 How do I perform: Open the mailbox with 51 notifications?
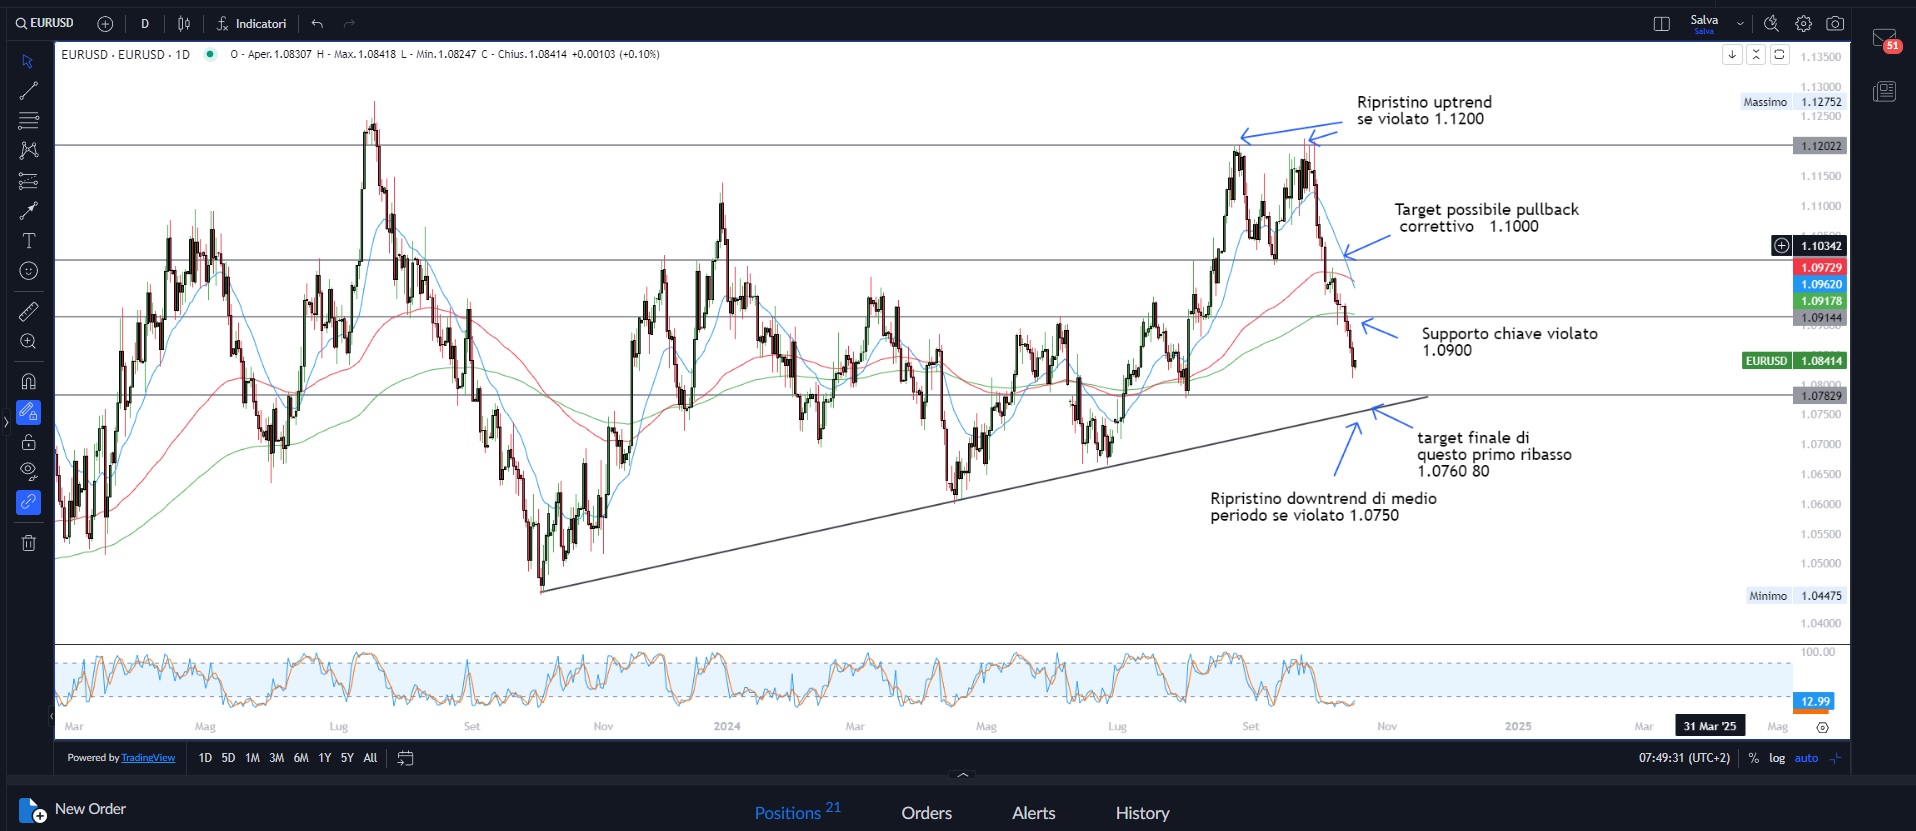pos(1884,40)
